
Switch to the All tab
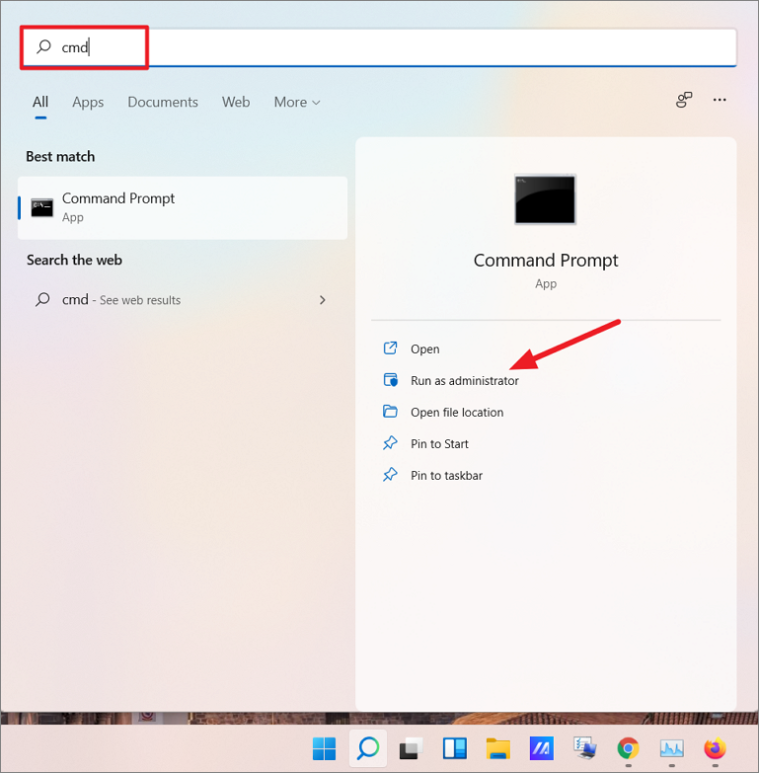pos(40,102)
